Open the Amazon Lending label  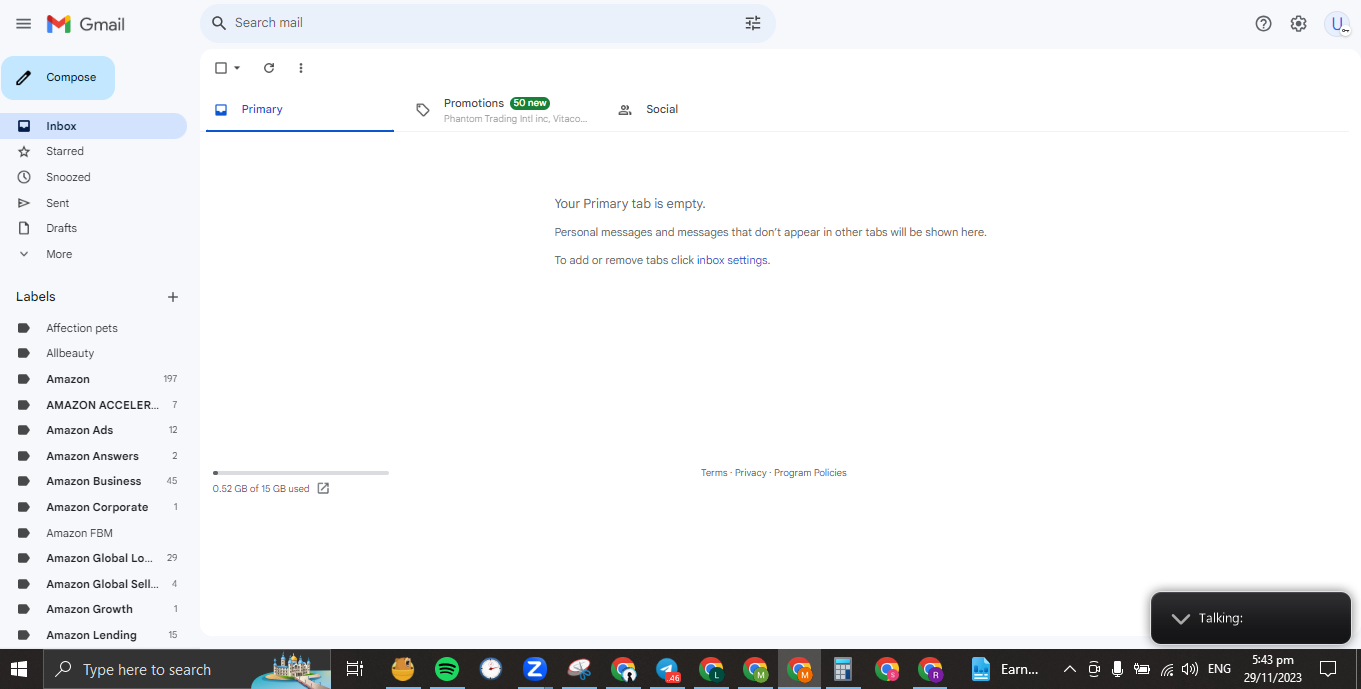pos(93,635)
